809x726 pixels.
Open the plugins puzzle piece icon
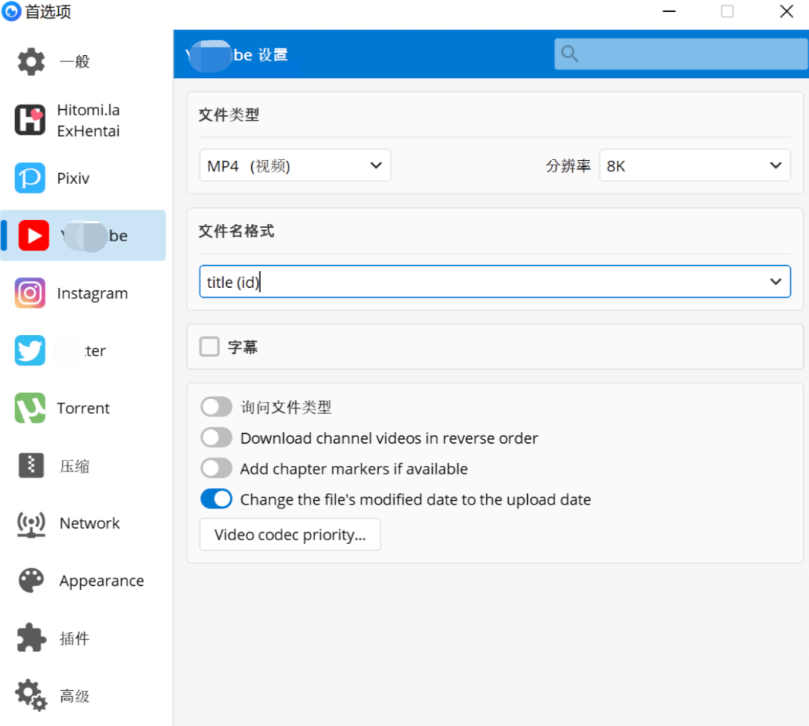[x=31, y=638]
